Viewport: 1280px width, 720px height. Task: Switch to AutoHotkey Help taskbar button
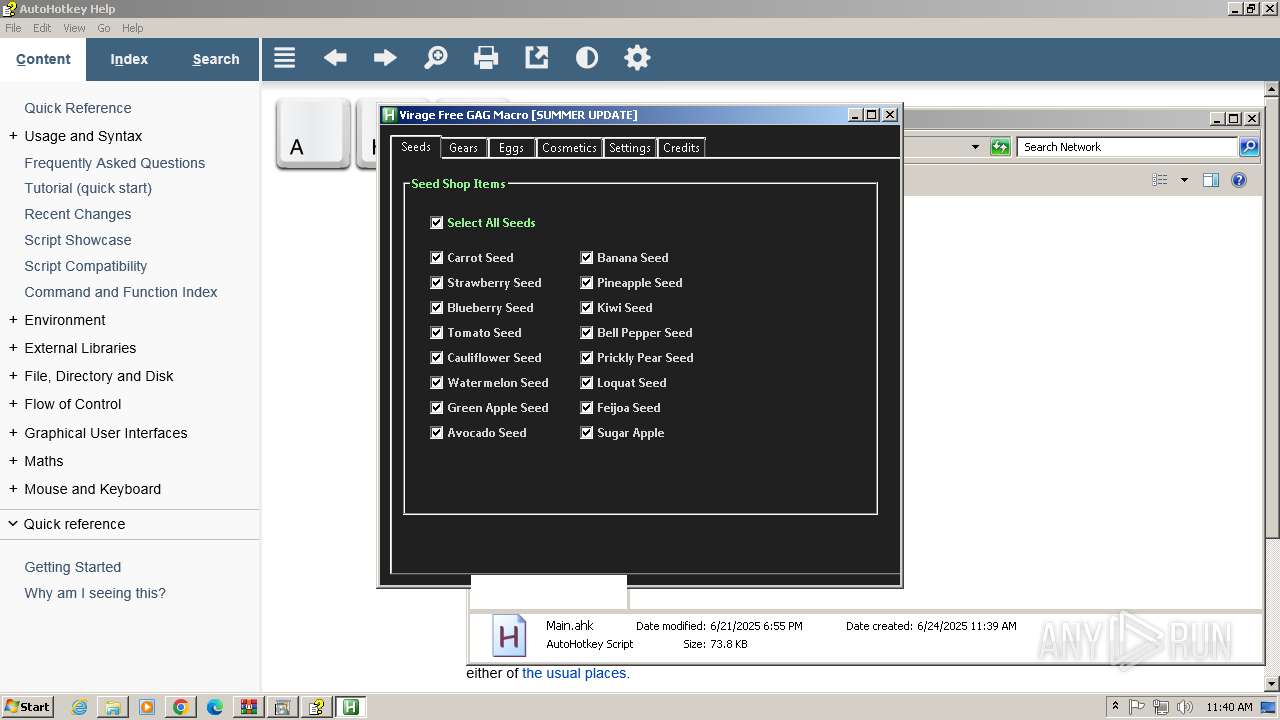point(316,707)
